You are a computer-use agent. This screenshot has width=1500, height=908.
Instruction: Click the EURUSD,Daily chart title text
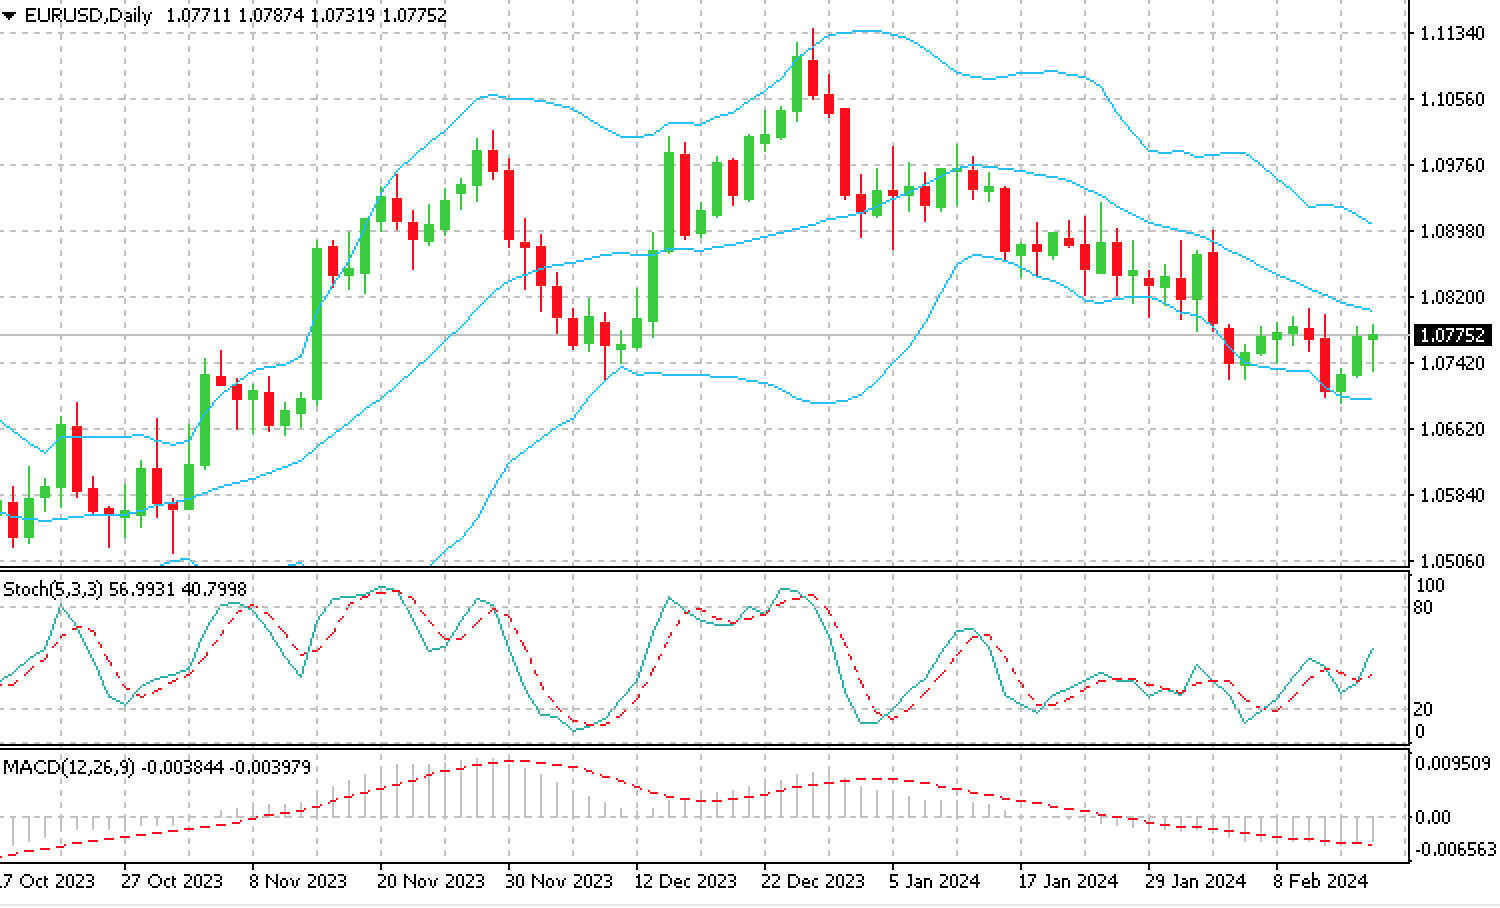tap(88, 16)
